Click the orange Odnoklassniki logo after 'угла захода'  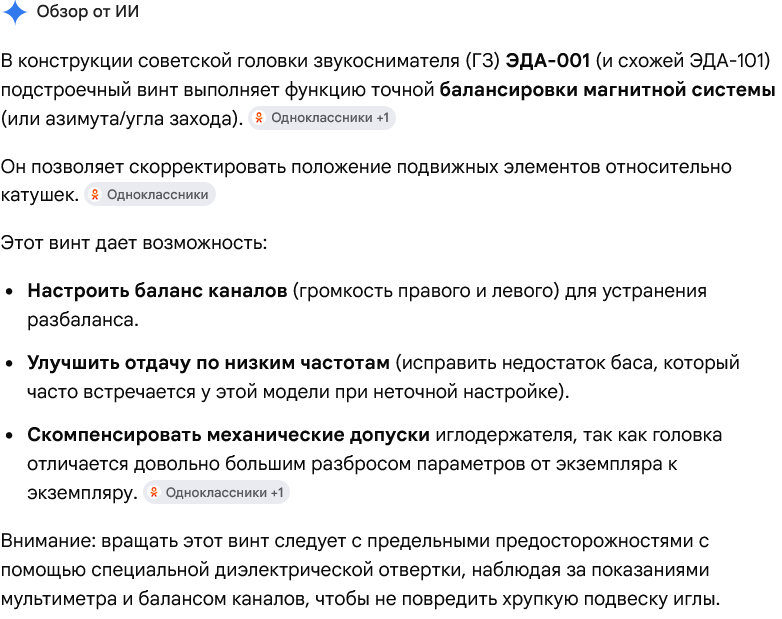pyautogui.click(x=259, y=118)
